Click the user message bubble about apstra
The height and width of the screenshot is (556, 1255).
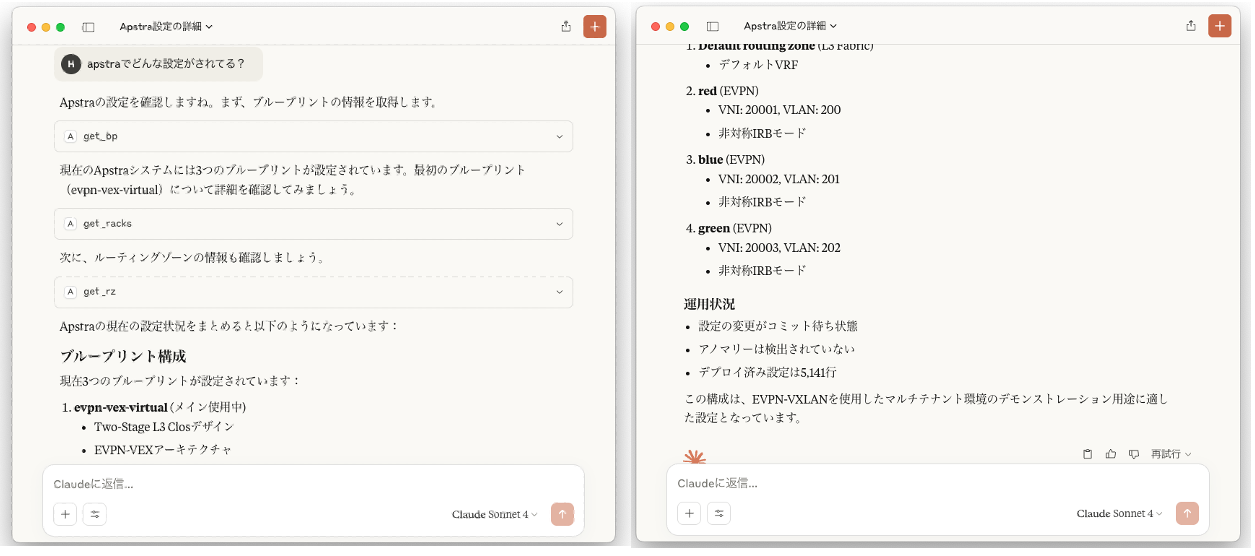(x=159, y=64)
